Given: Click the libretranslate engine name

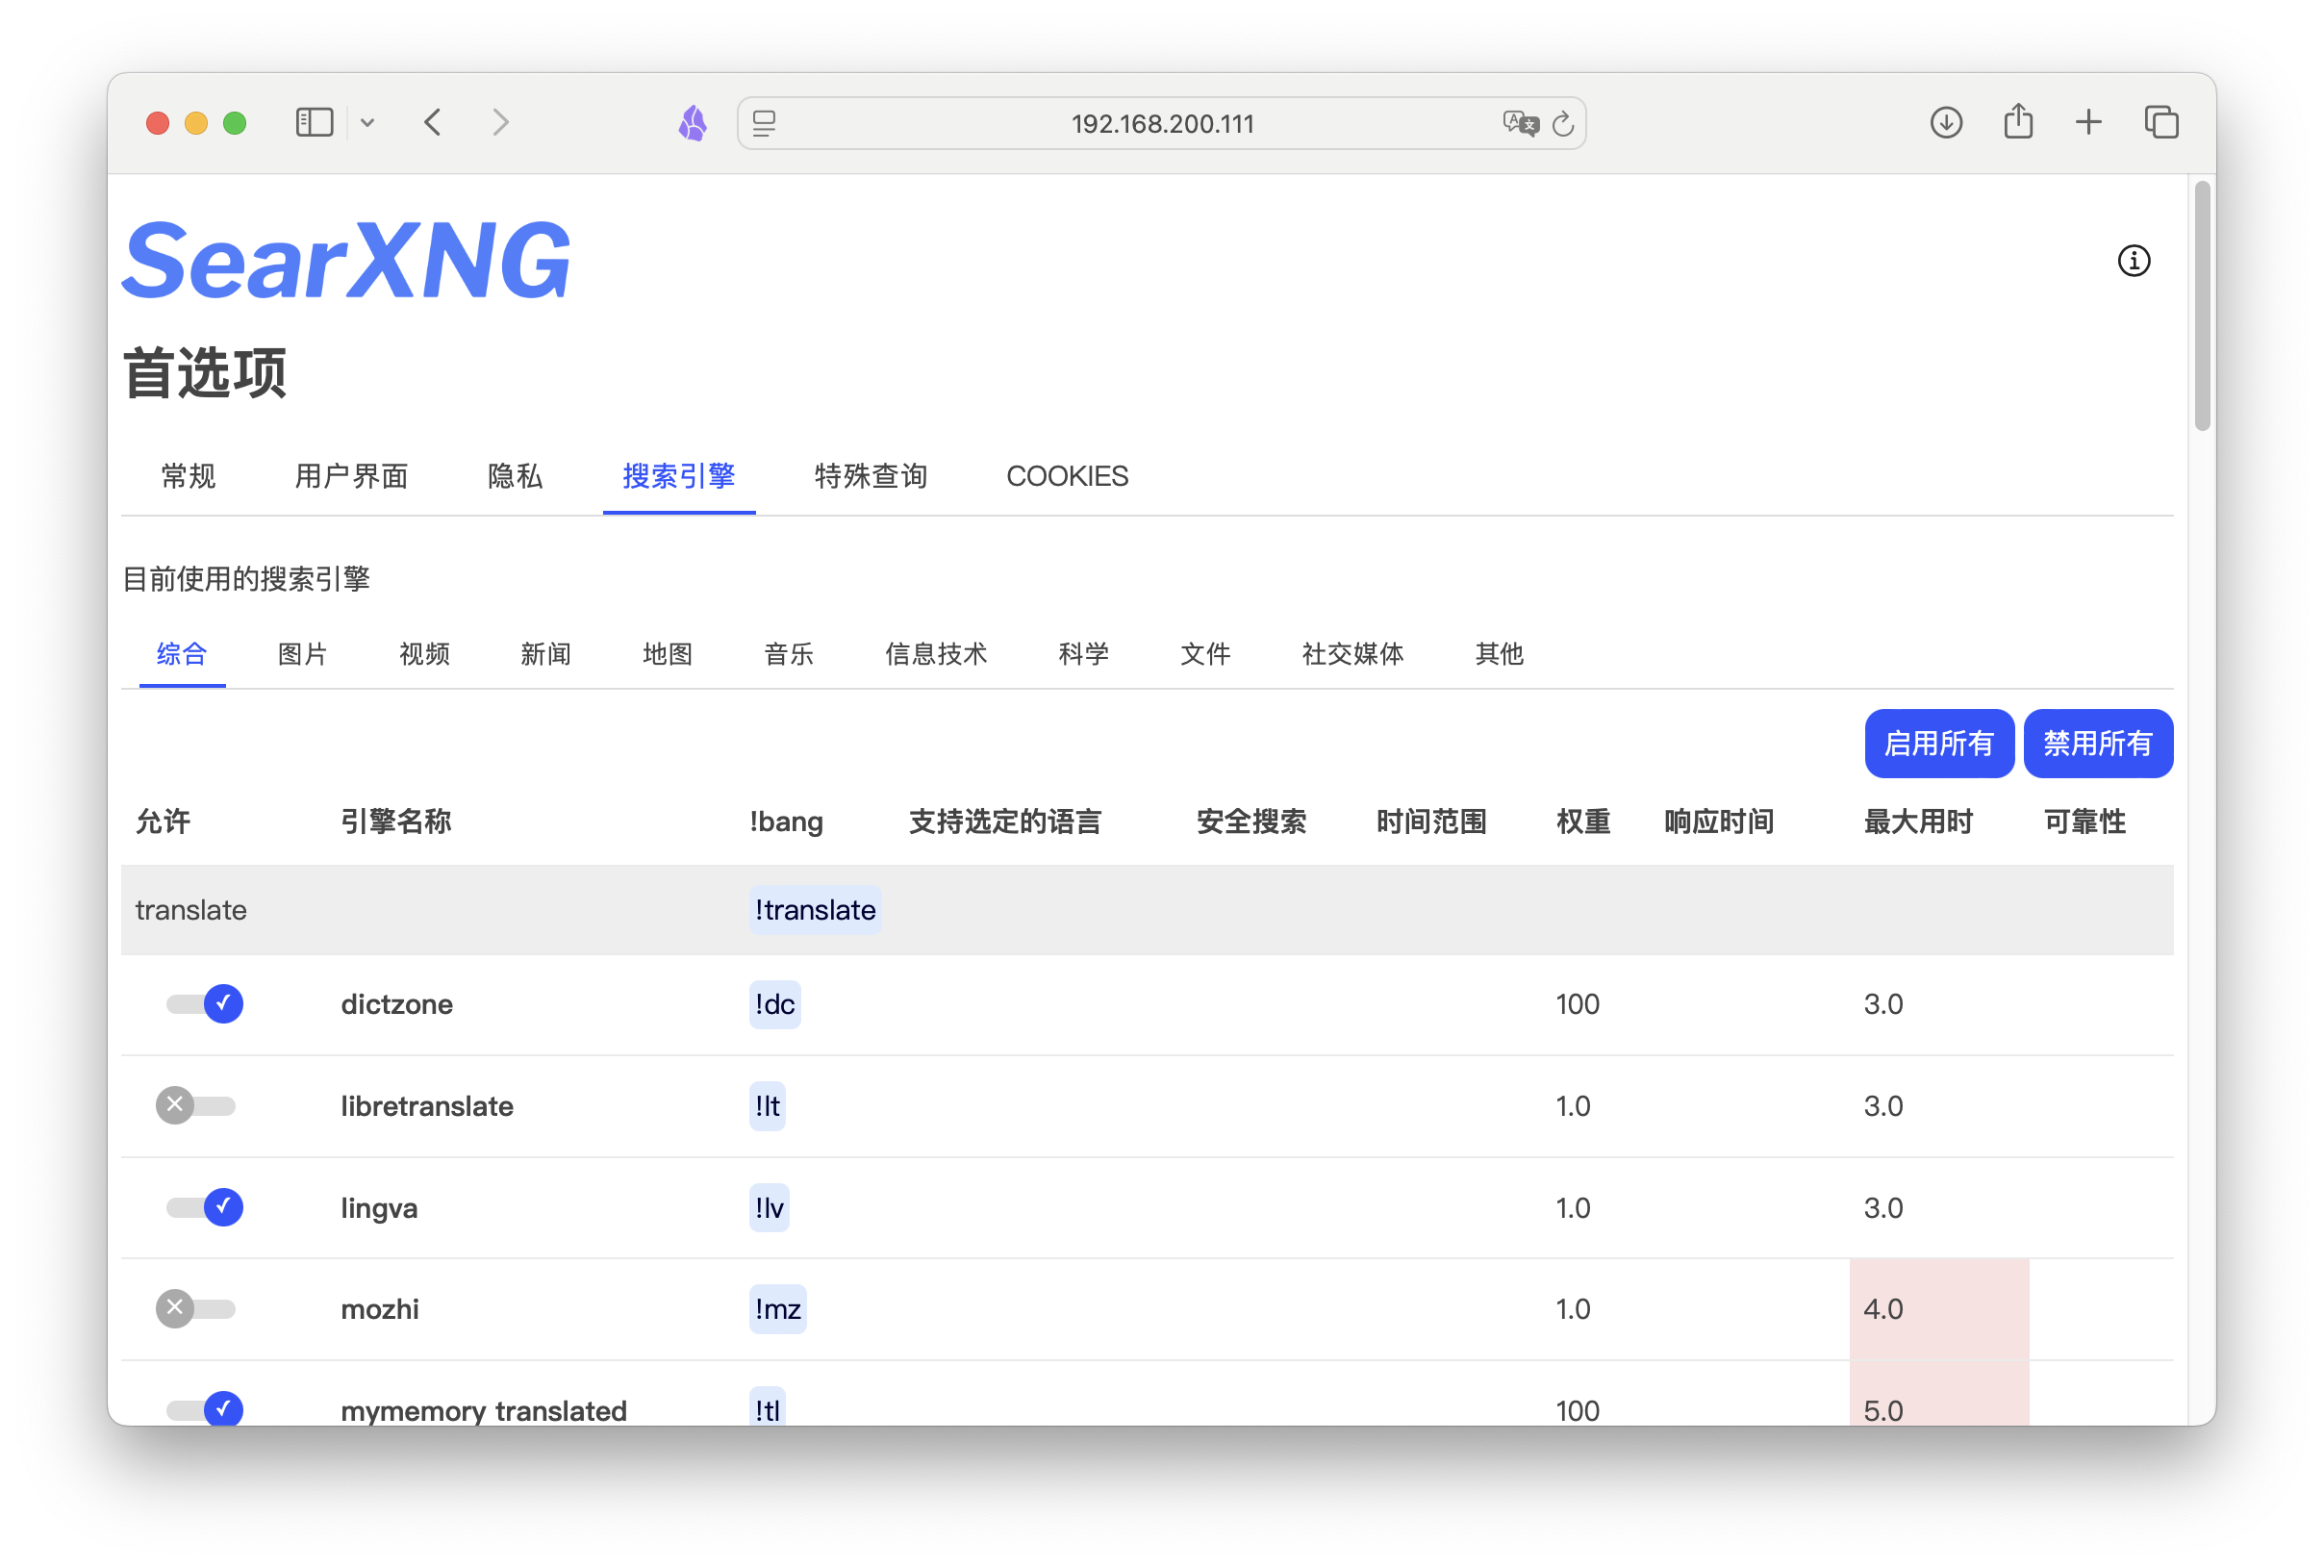Looking at the screenshot, I should [x=427, y=1106].
